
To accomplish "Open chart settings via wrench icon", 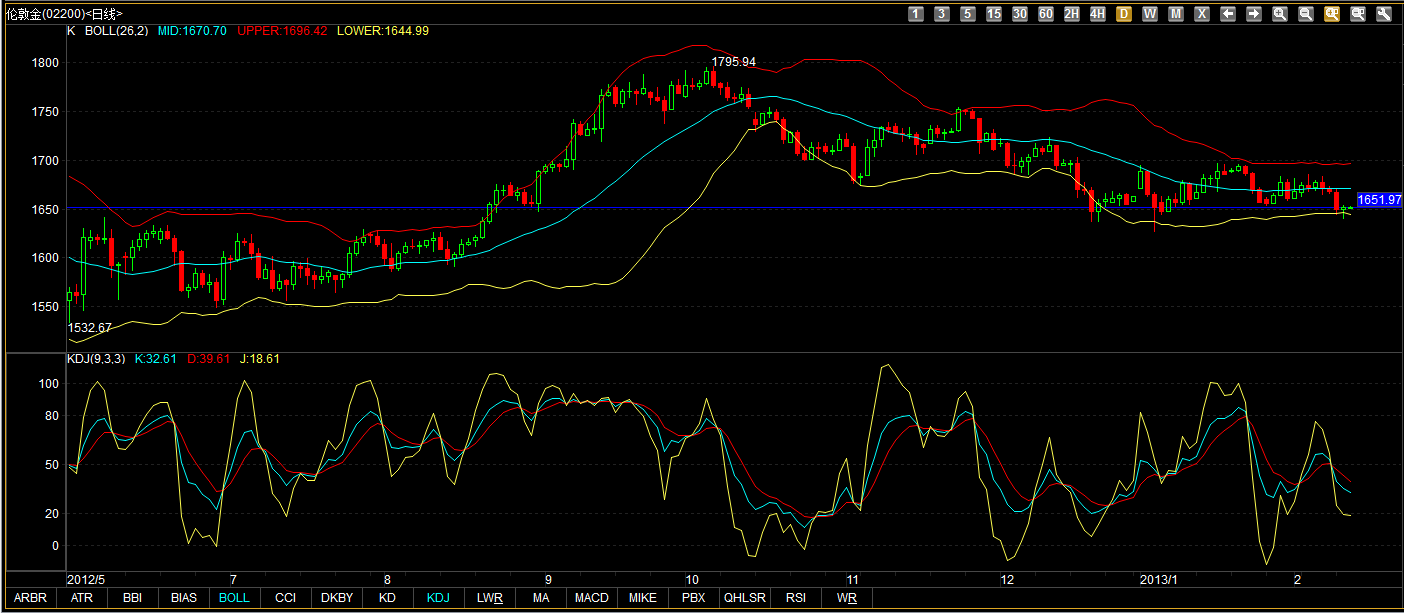I will (x=1384, y=14).
